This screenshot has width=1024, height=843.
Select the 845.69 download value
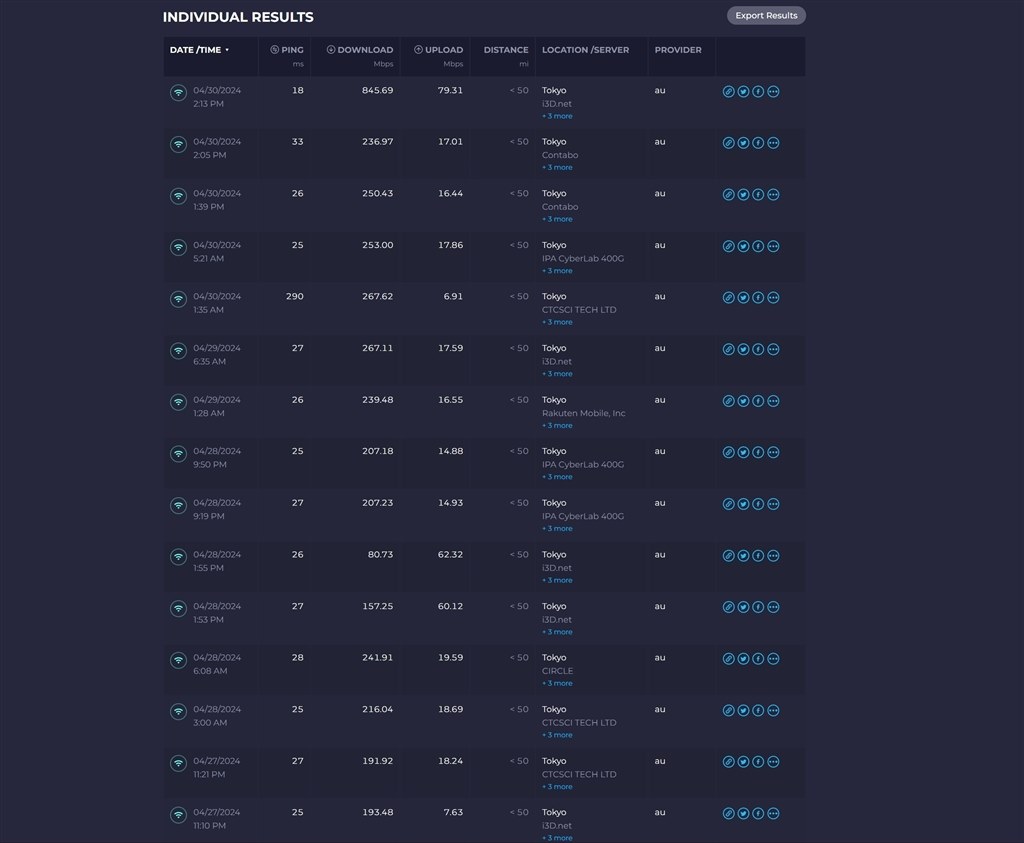pos(377,90)
